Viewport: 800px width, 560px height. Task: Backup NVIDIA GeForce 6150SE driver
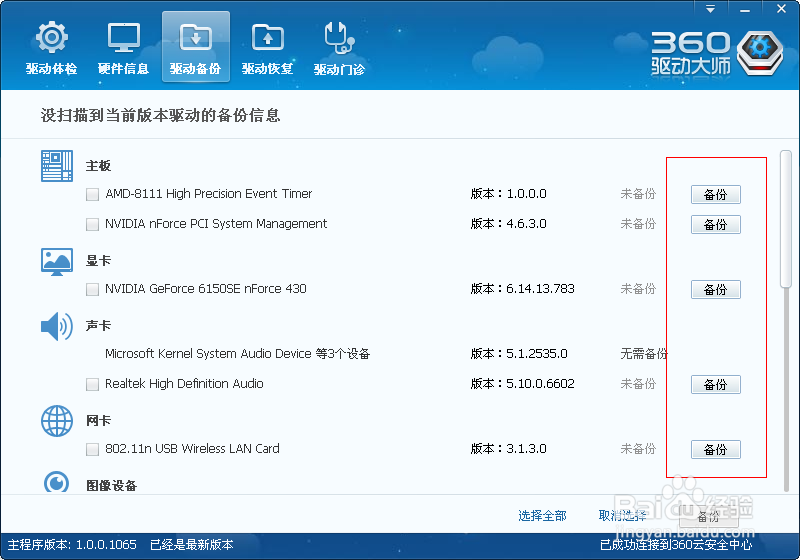[x=715, y=289]
